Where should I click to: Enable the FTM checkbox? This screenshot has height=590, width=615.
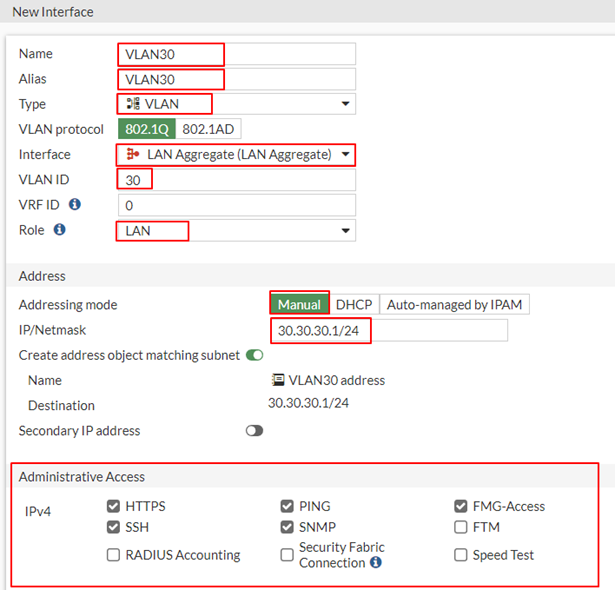[x=461, y=527]
